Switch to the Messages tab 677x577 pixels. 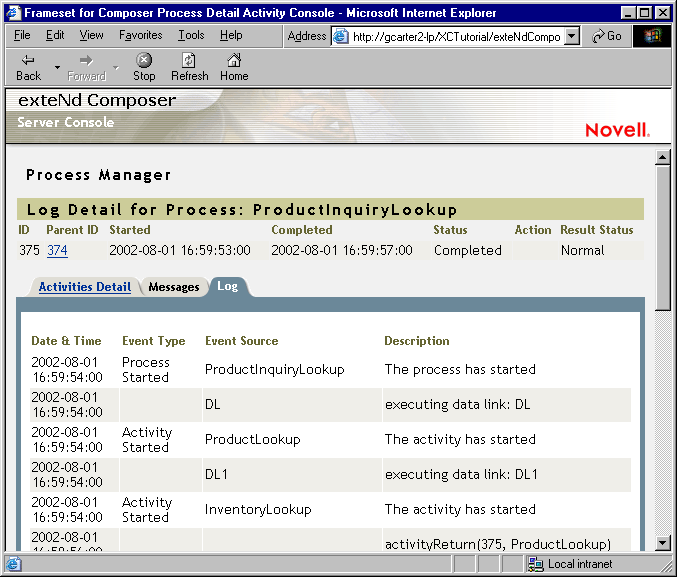pyautogui.click(x=174, y=287)
